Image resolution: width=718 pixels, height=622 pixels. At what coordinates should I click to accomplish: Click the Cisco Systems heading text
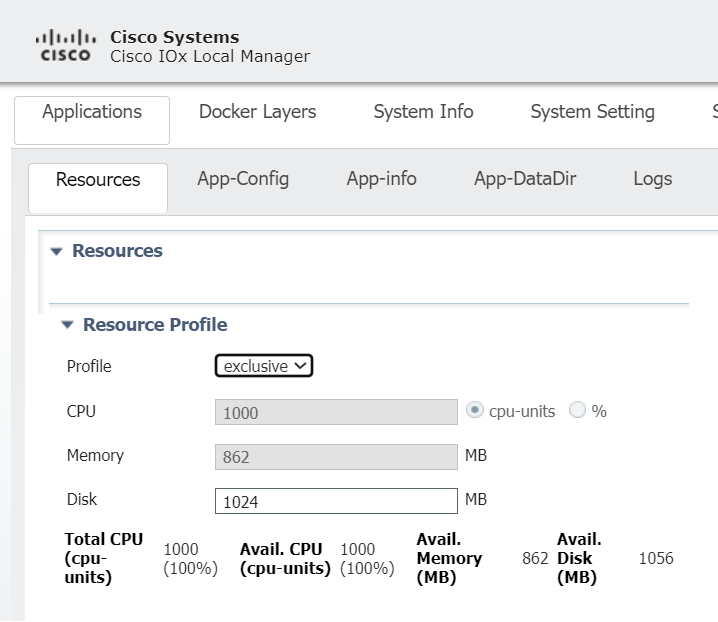(x=174, y=37)
